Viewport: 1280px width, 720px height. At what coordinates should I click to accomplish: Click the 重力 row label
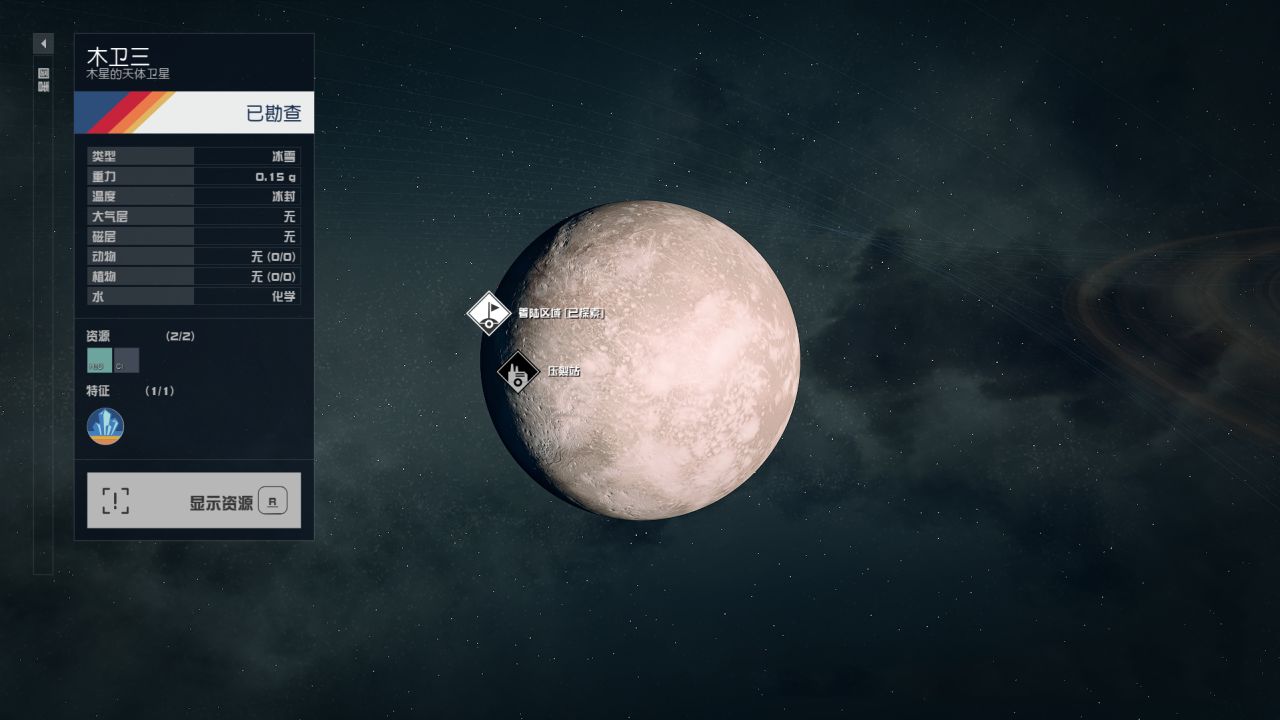click(x=103, y=176)
